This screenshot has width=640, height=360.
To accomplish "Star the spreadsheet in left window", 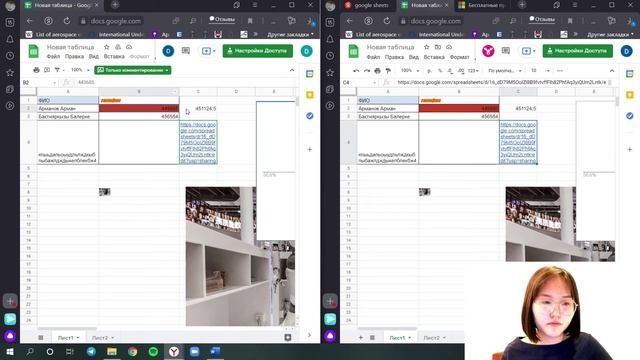I will coord(107,47).
